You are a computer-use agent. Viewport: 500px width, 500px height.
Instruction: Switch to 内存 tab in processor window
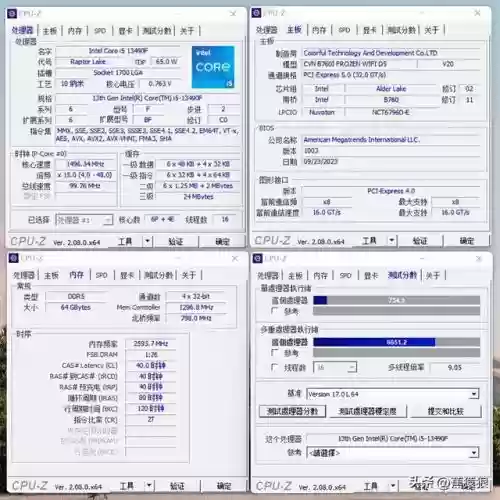tap(75, 31)
